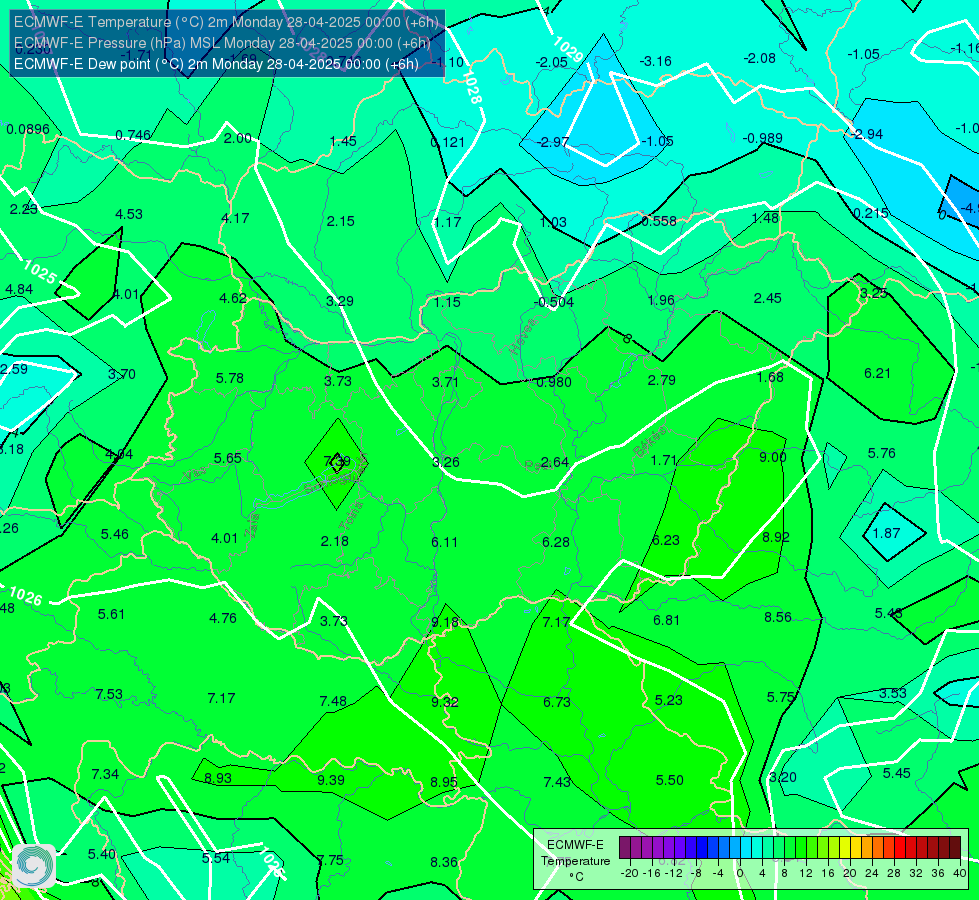979x900 pixels.
Task: Click the map value 2.15
Action: tap(341, 221)
